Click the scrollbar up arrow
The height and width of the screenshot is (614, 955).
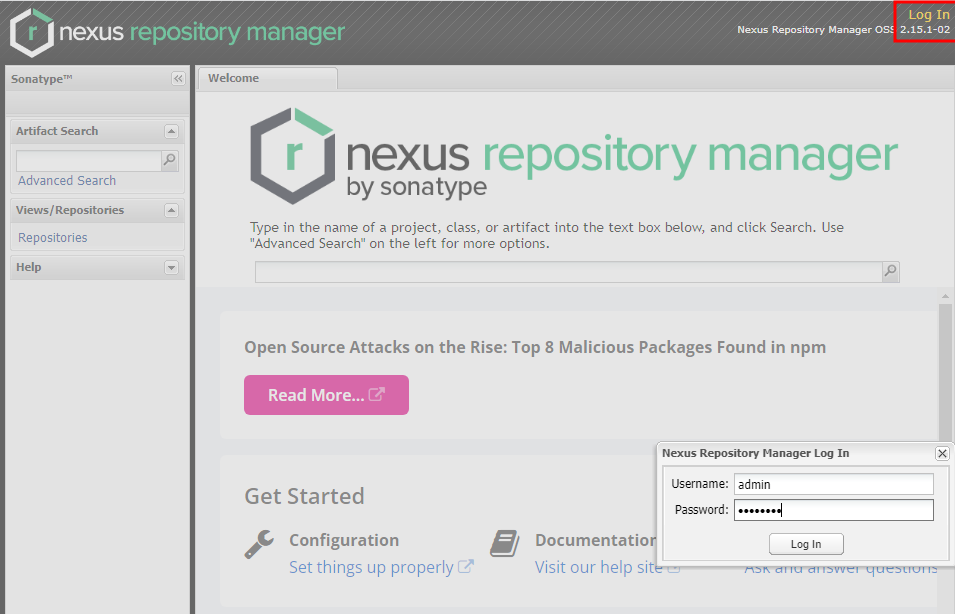[945, 297]
